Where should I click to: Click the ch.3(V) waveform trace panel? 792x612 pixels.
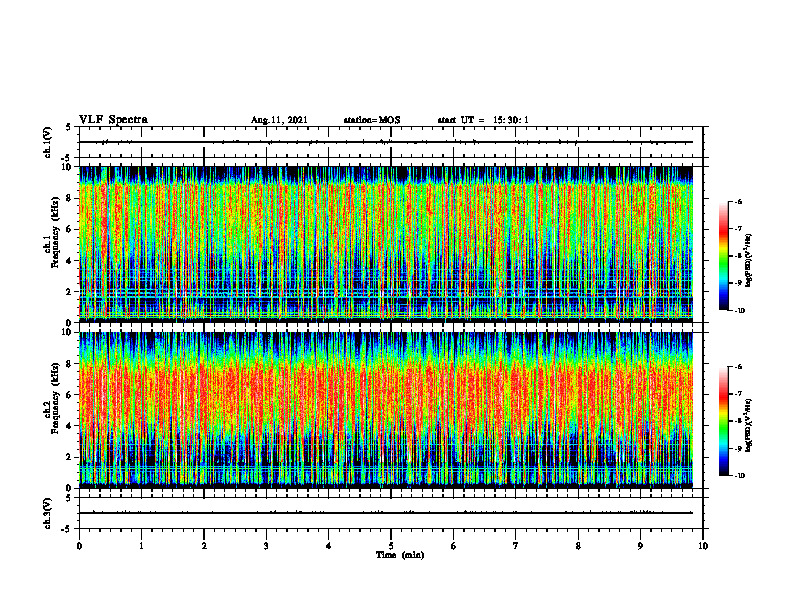tap(391, 513)
